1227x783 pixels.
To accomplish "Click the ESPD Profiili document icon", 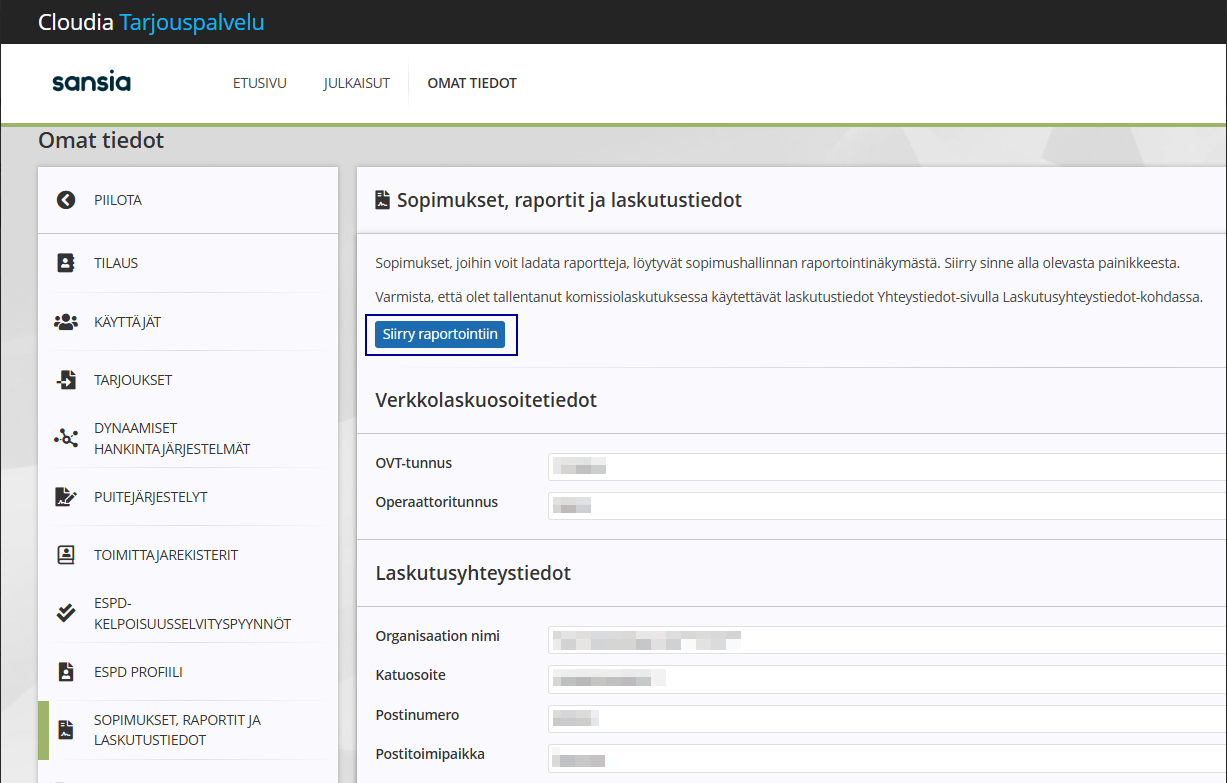I will click(x=66, y=672).
